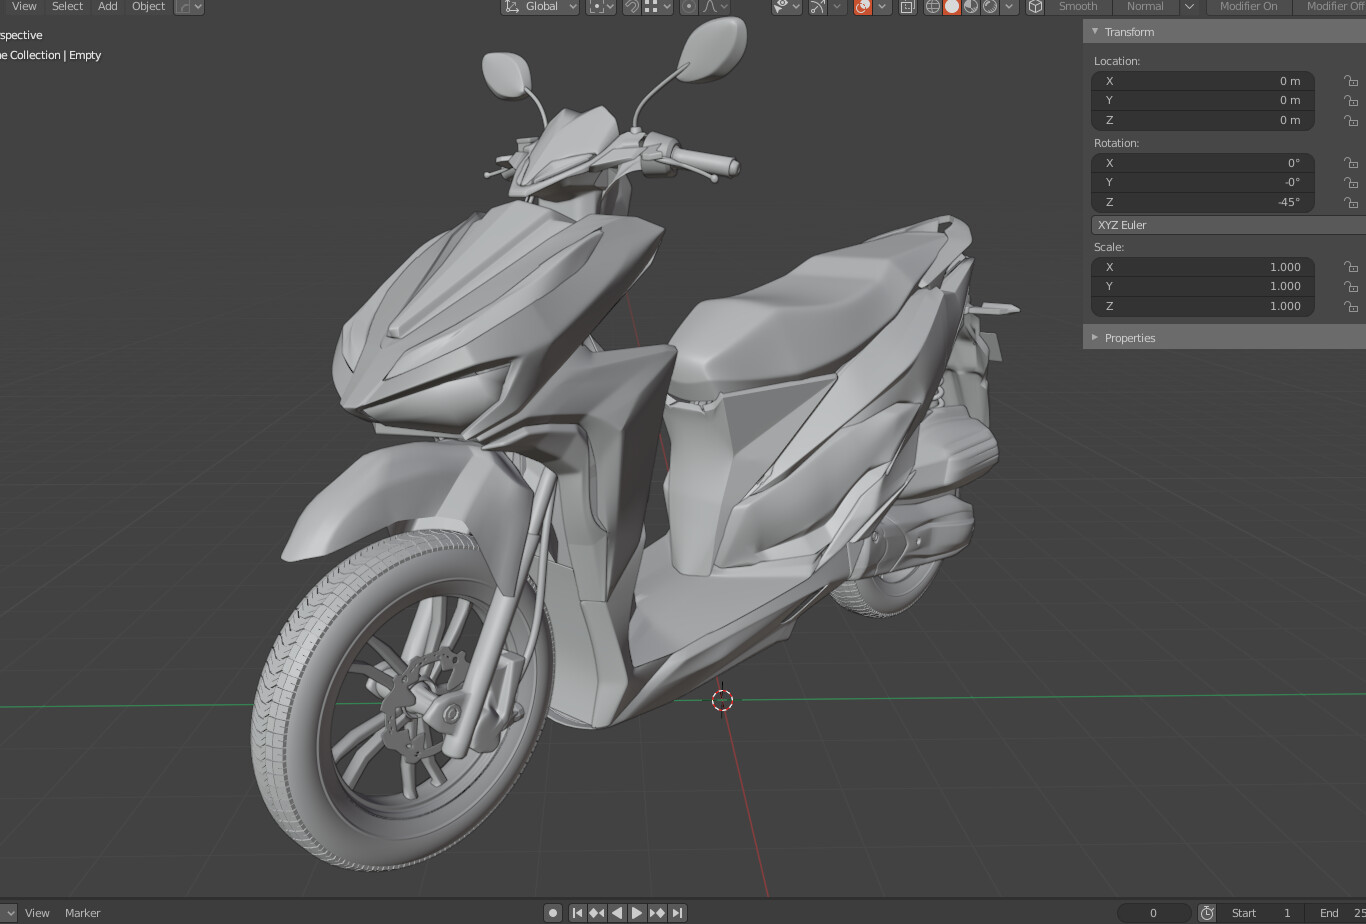
Task: Jump to last frame of timeline
Action: 677,912
